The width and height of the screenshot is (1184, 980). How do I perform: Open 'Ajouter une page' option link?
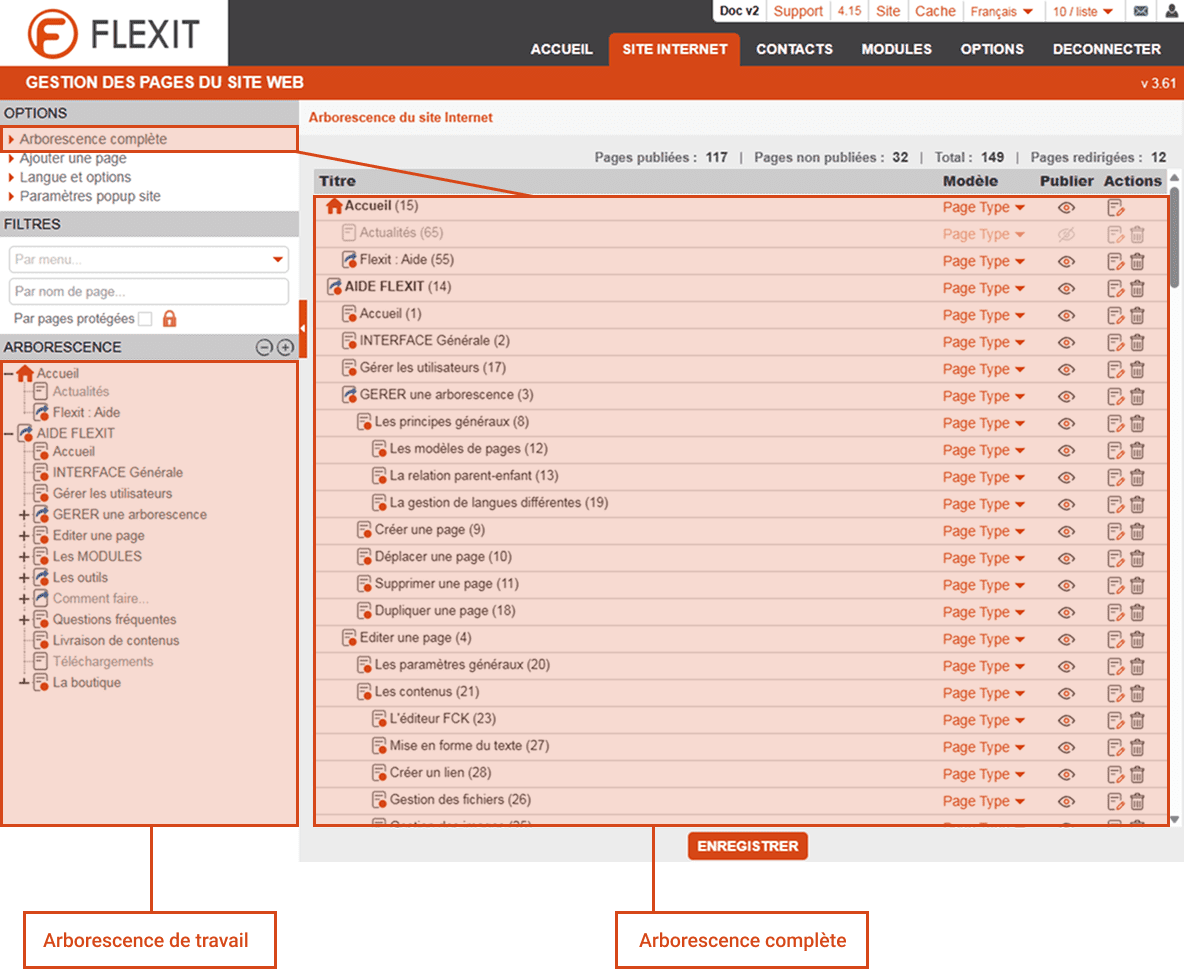(73, 158)
